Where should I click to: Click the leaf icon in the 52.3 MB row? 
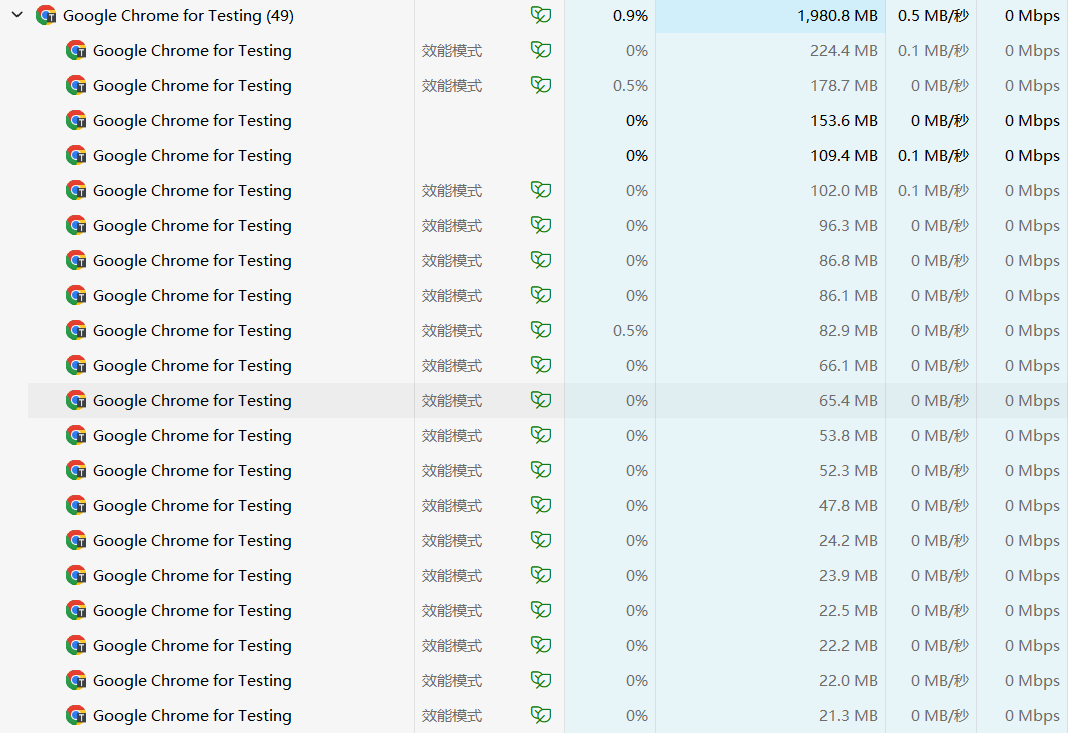[541, 470]
